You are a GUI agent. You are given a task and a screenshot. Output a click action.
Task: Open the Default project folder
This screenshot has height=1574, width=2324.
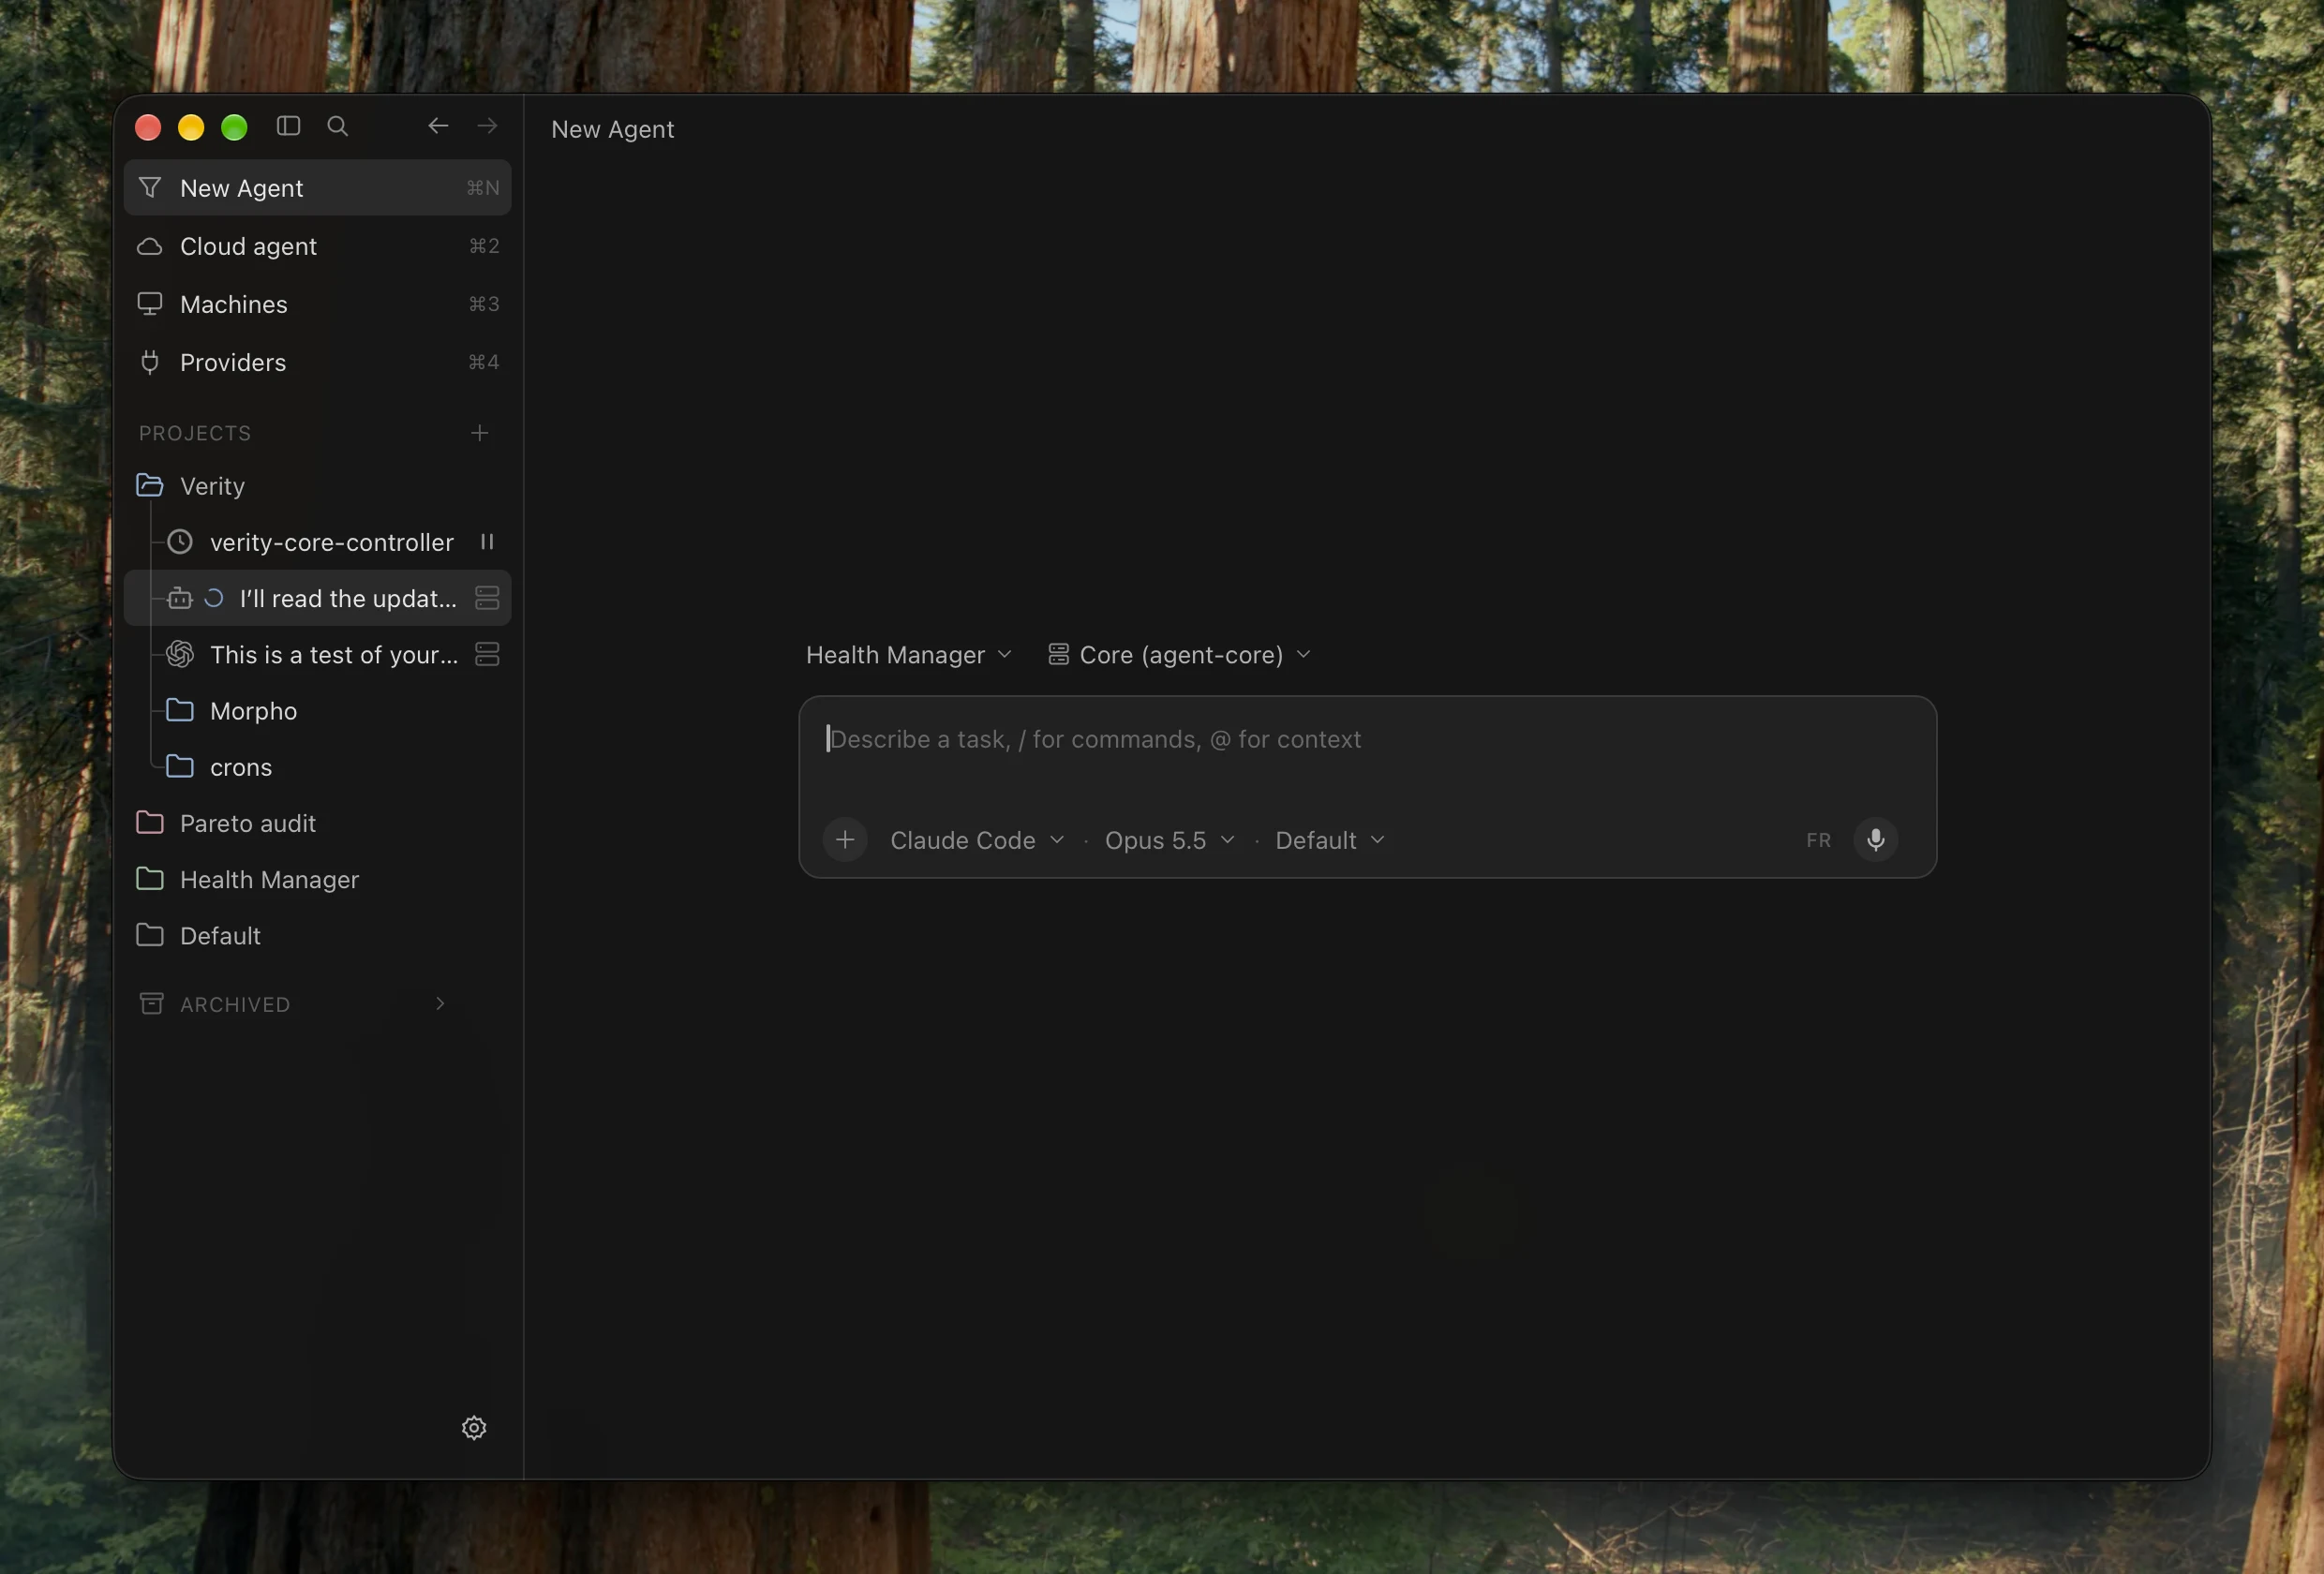[x=317, y=936]
